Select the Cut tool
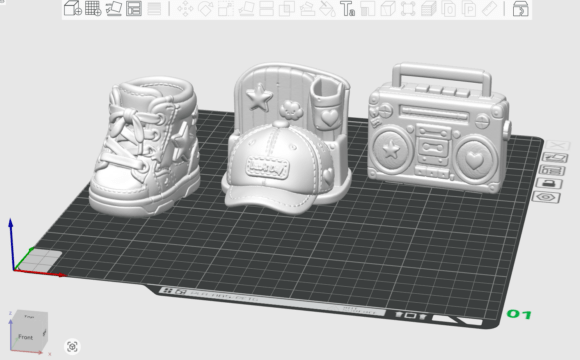Screen dimensions: 580x360 coord(266,9)
